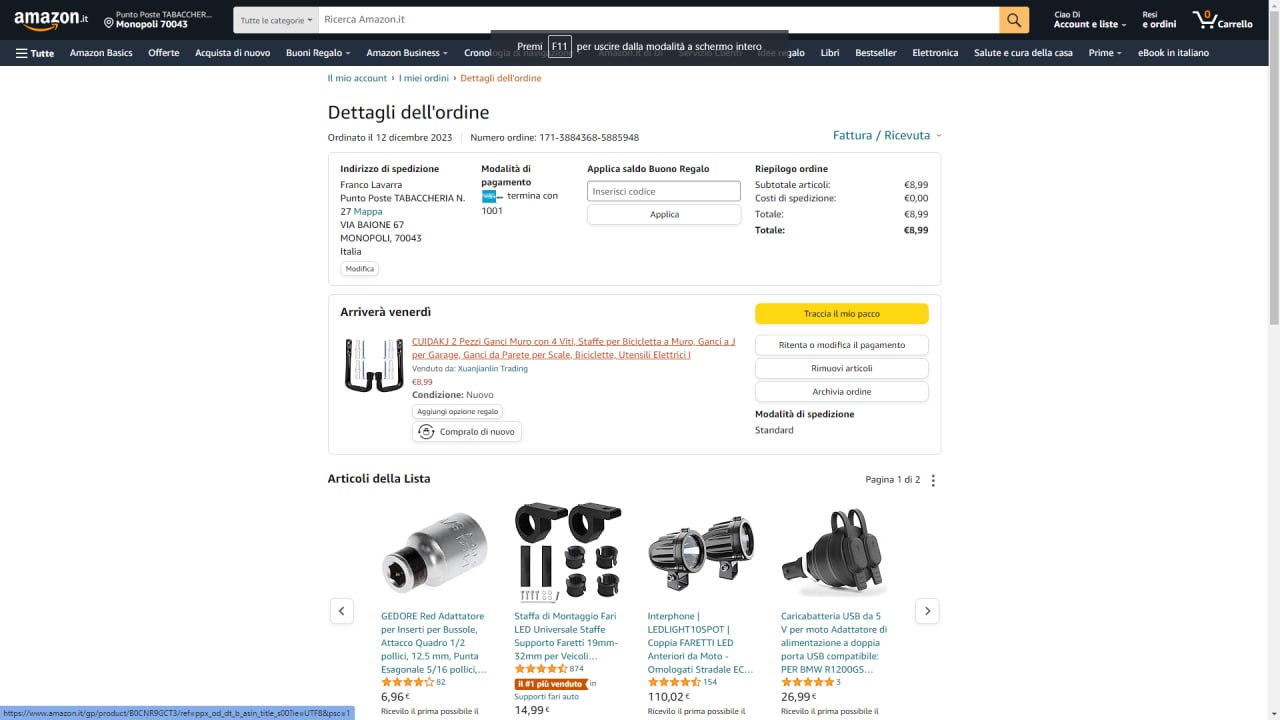The height and width of the screenshot is (720, 1280).
Task: Open the Tutte hamburger menu
Action: click(x=35, y=53)
